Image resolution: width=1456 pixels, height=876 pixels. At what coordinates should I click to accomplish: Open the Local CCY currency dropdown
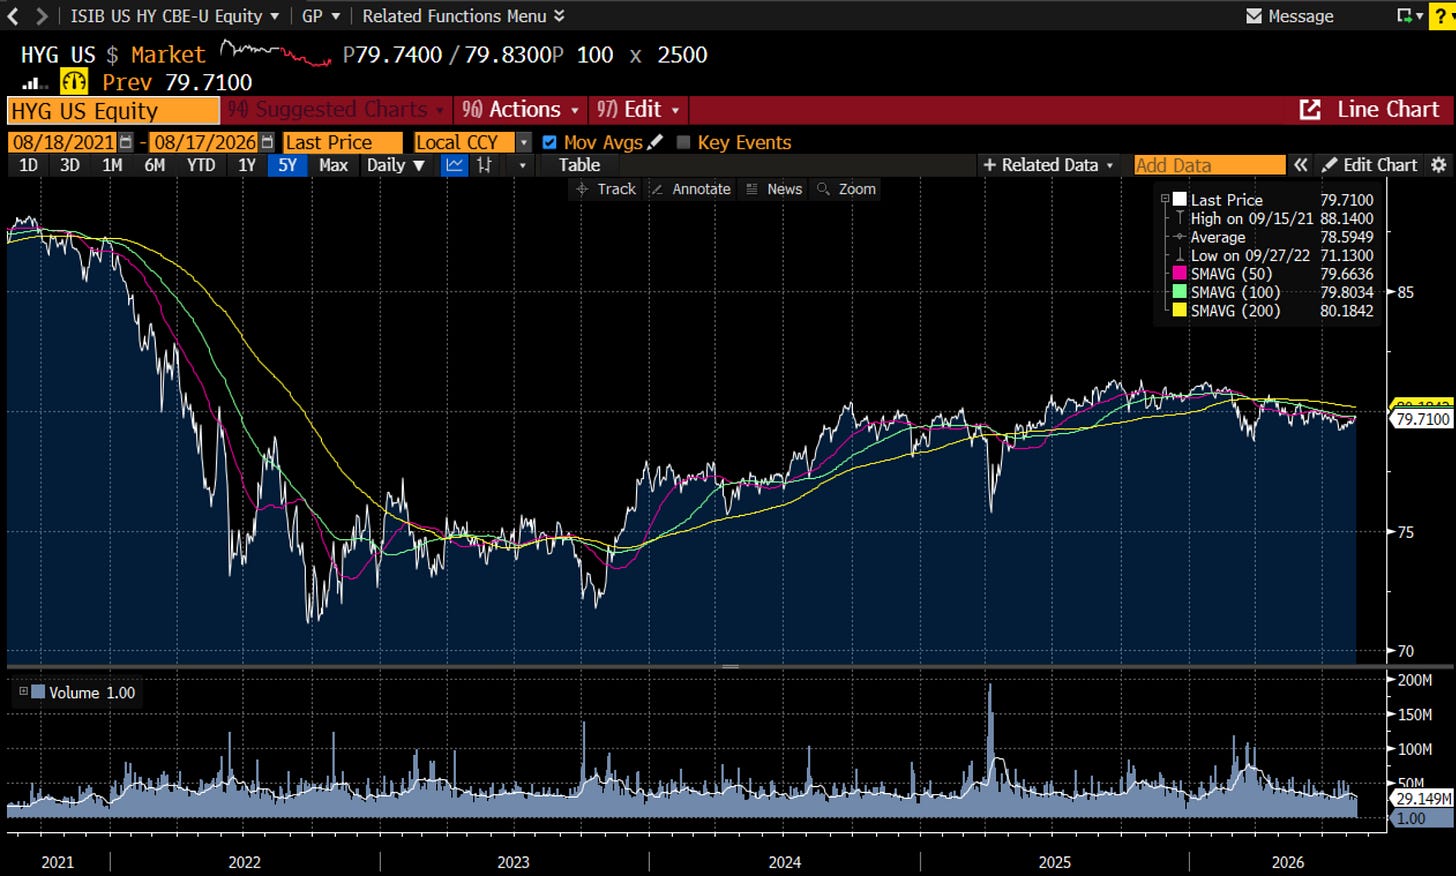pos(523,142)
